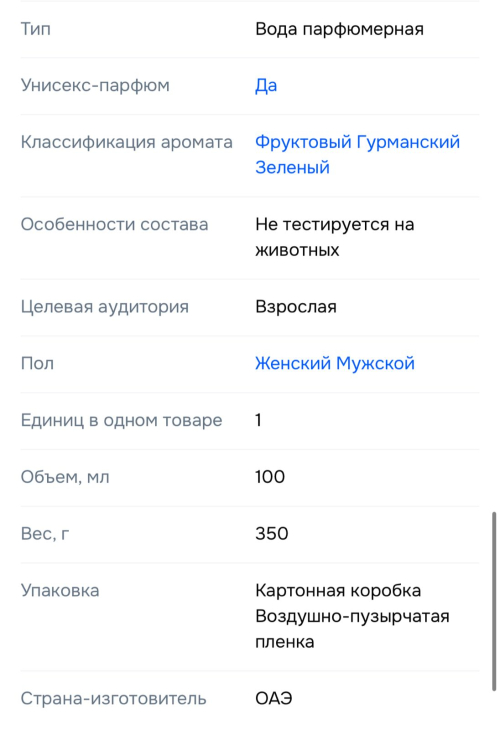
Task: Select the 'Зеленый' fragrance classification link
Action: 293,167
